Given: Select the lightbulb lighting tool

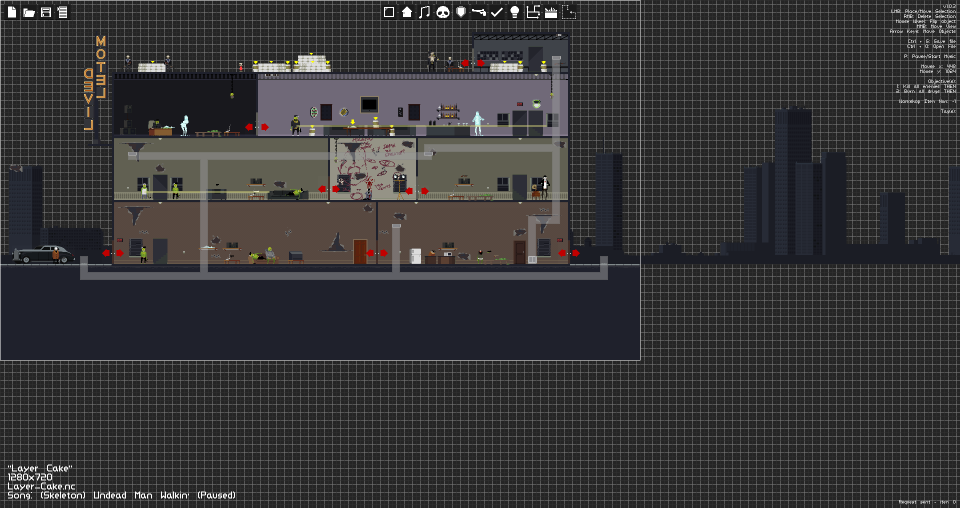Looking at the screenshot, I should [x=514, y=12].
